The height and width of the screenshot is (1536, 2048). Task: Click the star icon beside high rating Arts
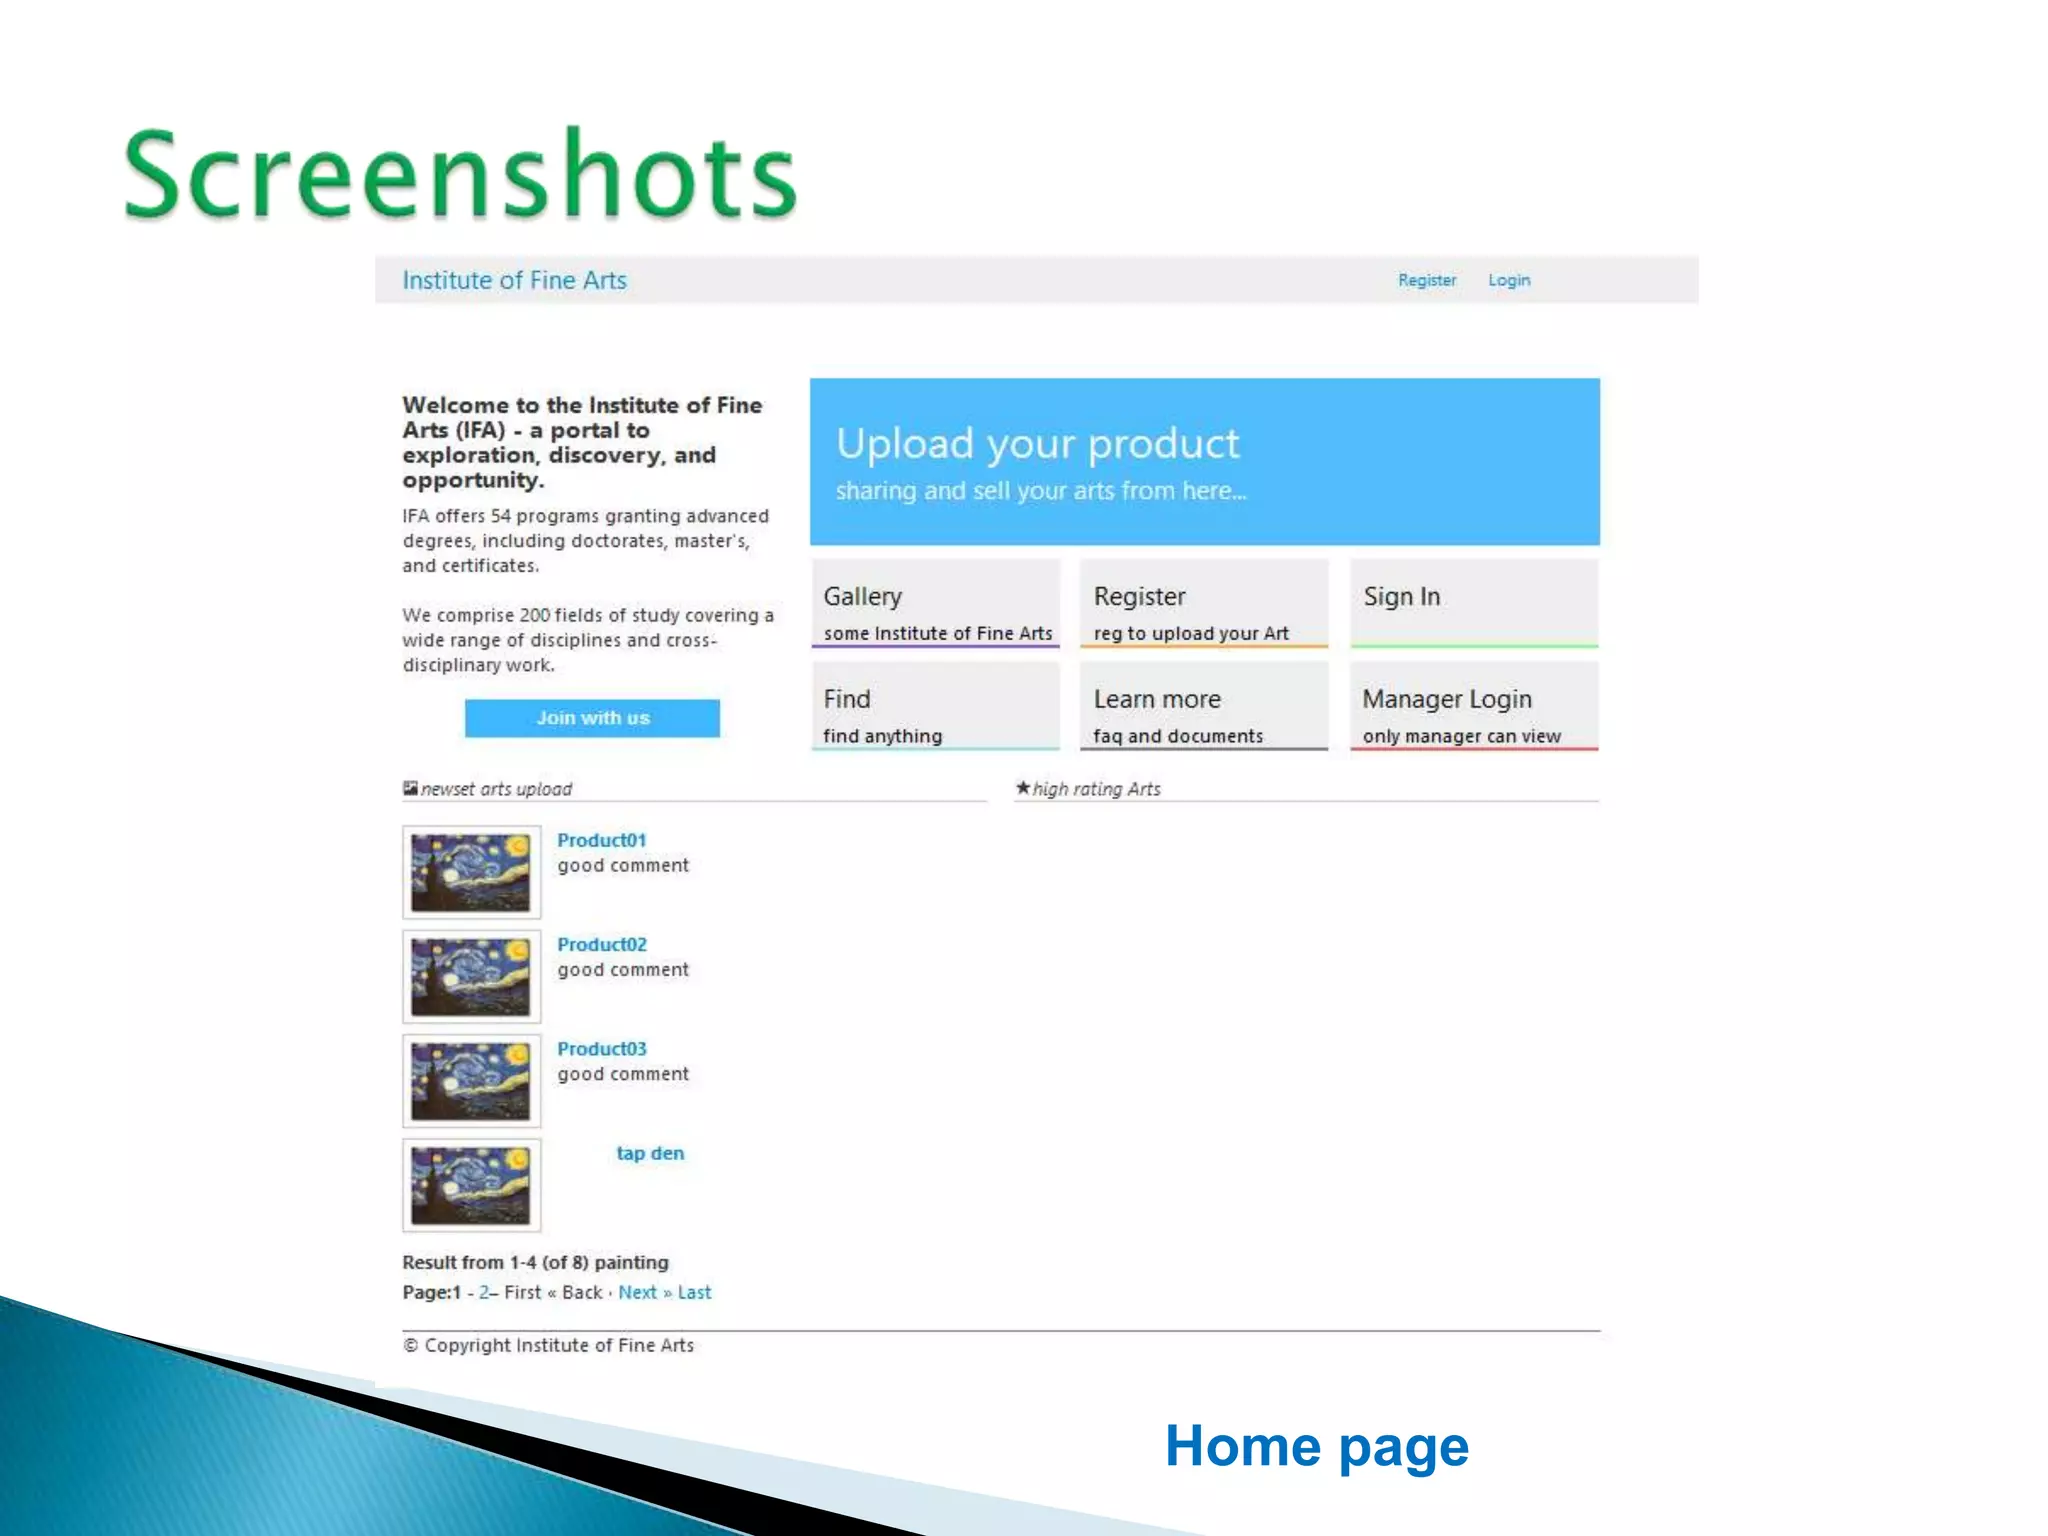1022,787
